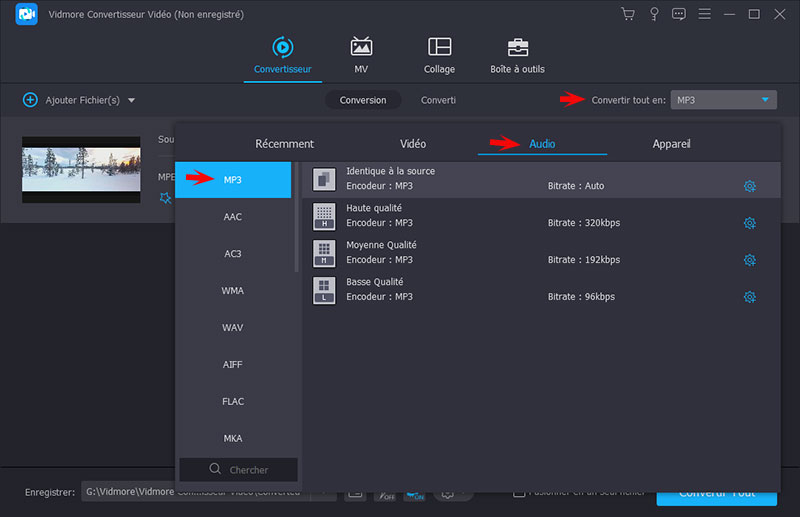Select WAV in the format list
This screenshot has width=800, height=517.
pos(233,327)
